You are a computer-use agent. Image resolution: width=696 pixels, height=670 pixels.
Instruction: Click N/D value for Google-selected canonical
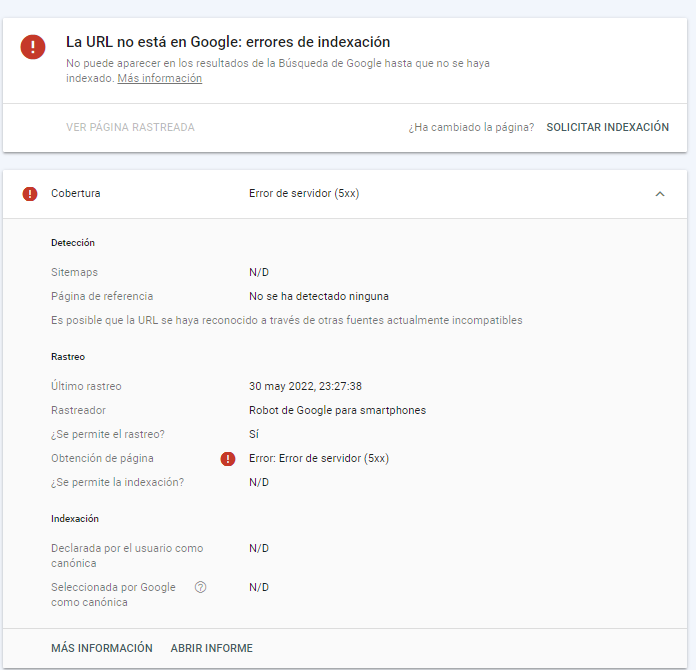pos(259,587)
